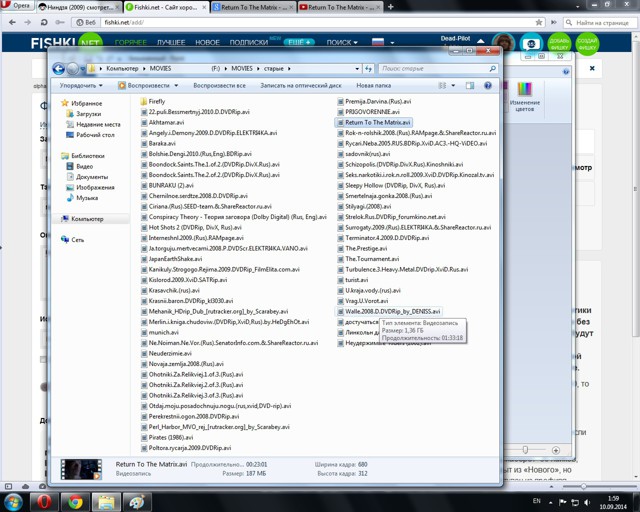640x512 pixels.
Task: Select Документы library in navigation pane
Action: (x=87, y=177)
